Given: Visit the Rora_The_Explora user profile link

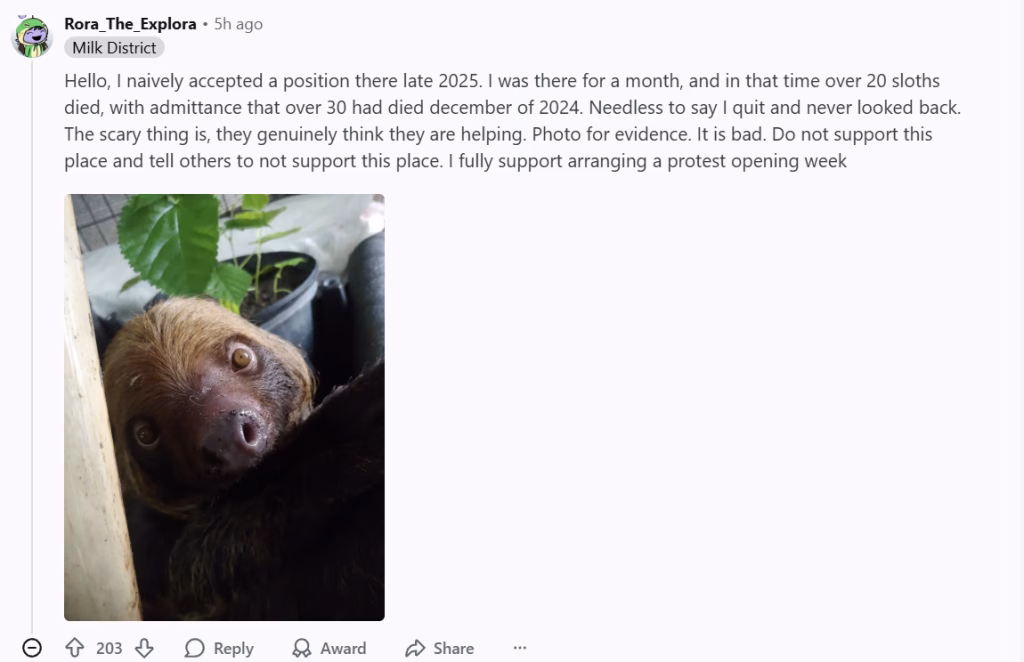Looking at the screenshot, I should (x=130, y=24).
